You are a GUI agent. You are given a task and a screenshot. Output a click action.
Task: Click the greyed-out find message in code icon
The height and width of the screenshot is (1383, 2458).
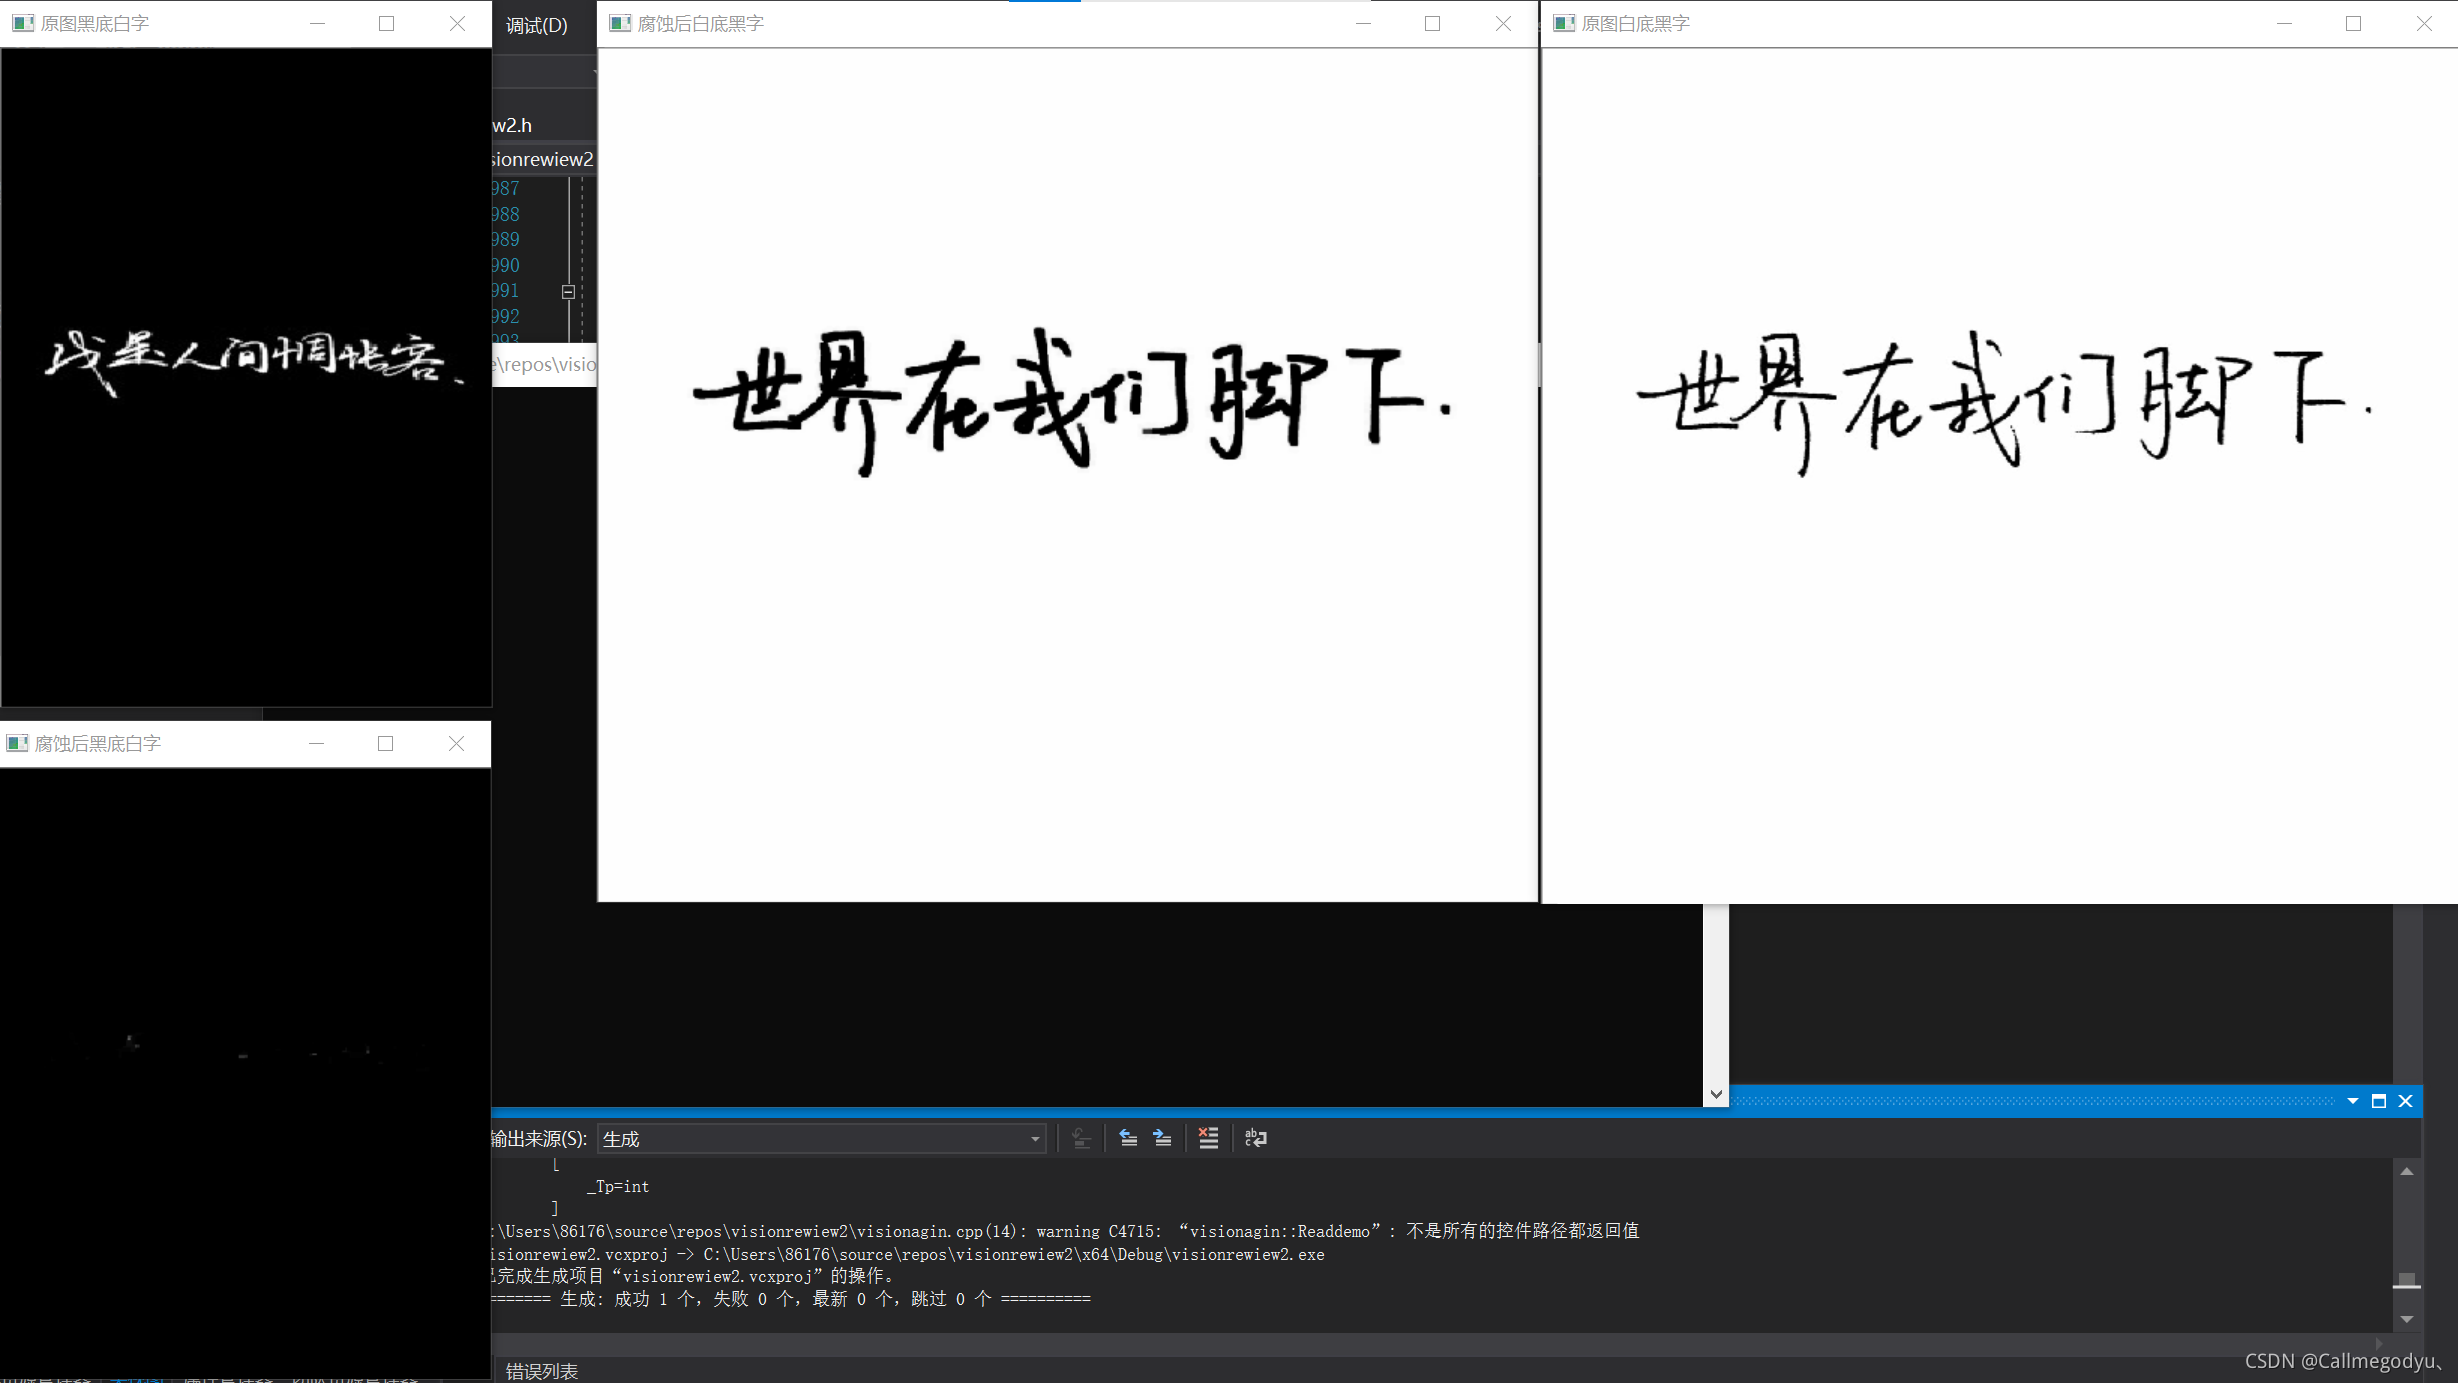1081,1138
